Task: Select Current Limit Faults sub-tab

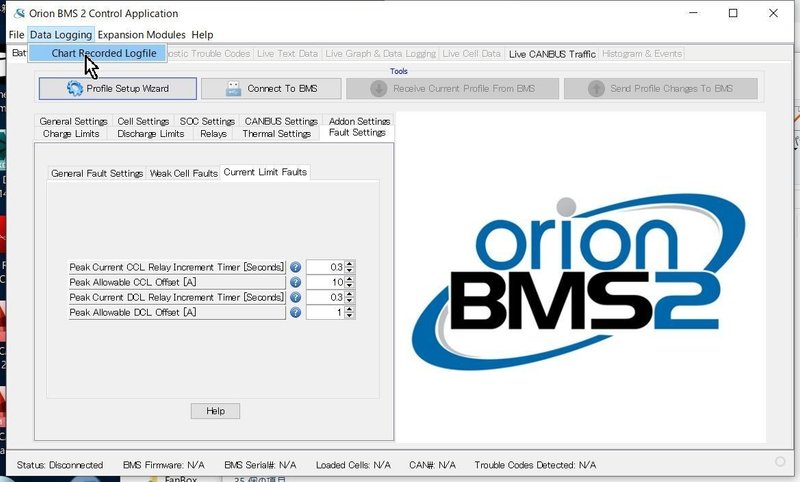Action: click(x=265, y=172)
